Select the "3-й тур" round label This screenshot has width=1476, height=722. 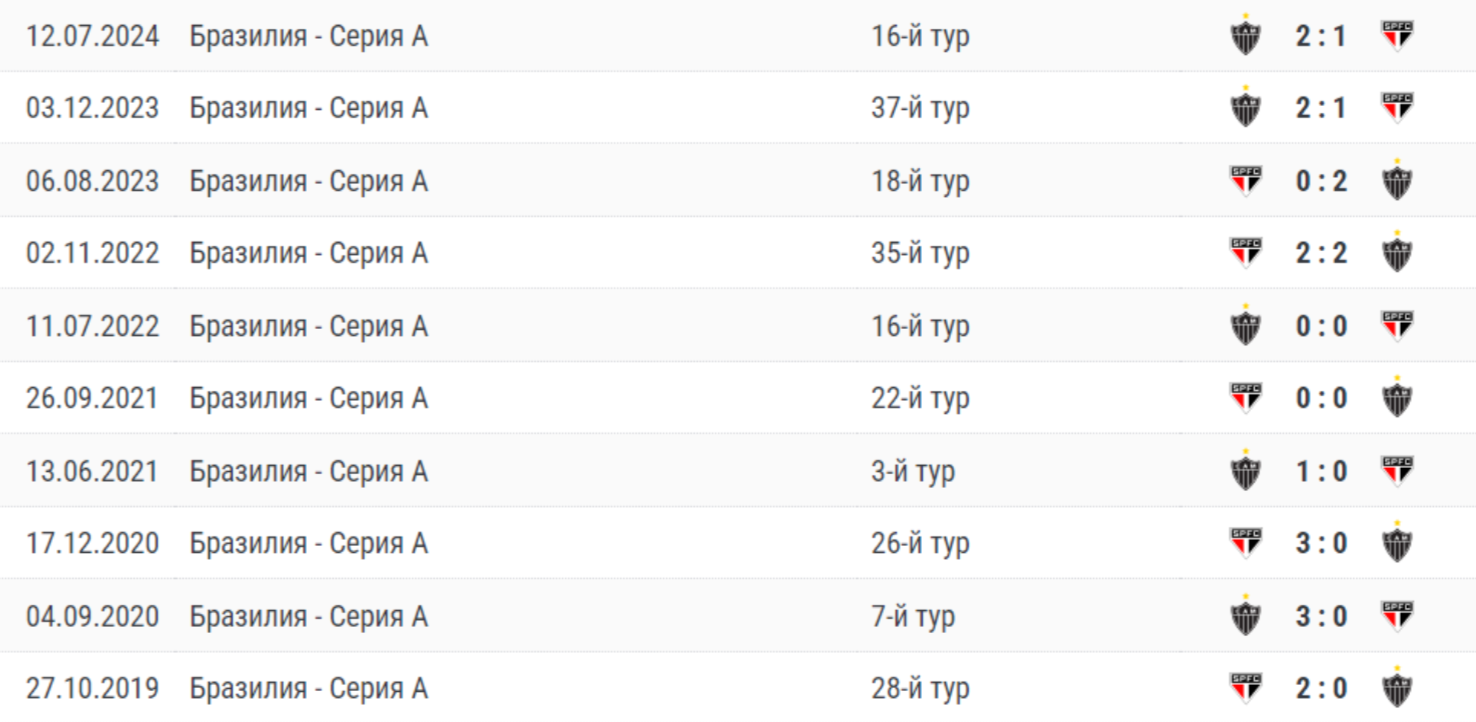(912, 471)
